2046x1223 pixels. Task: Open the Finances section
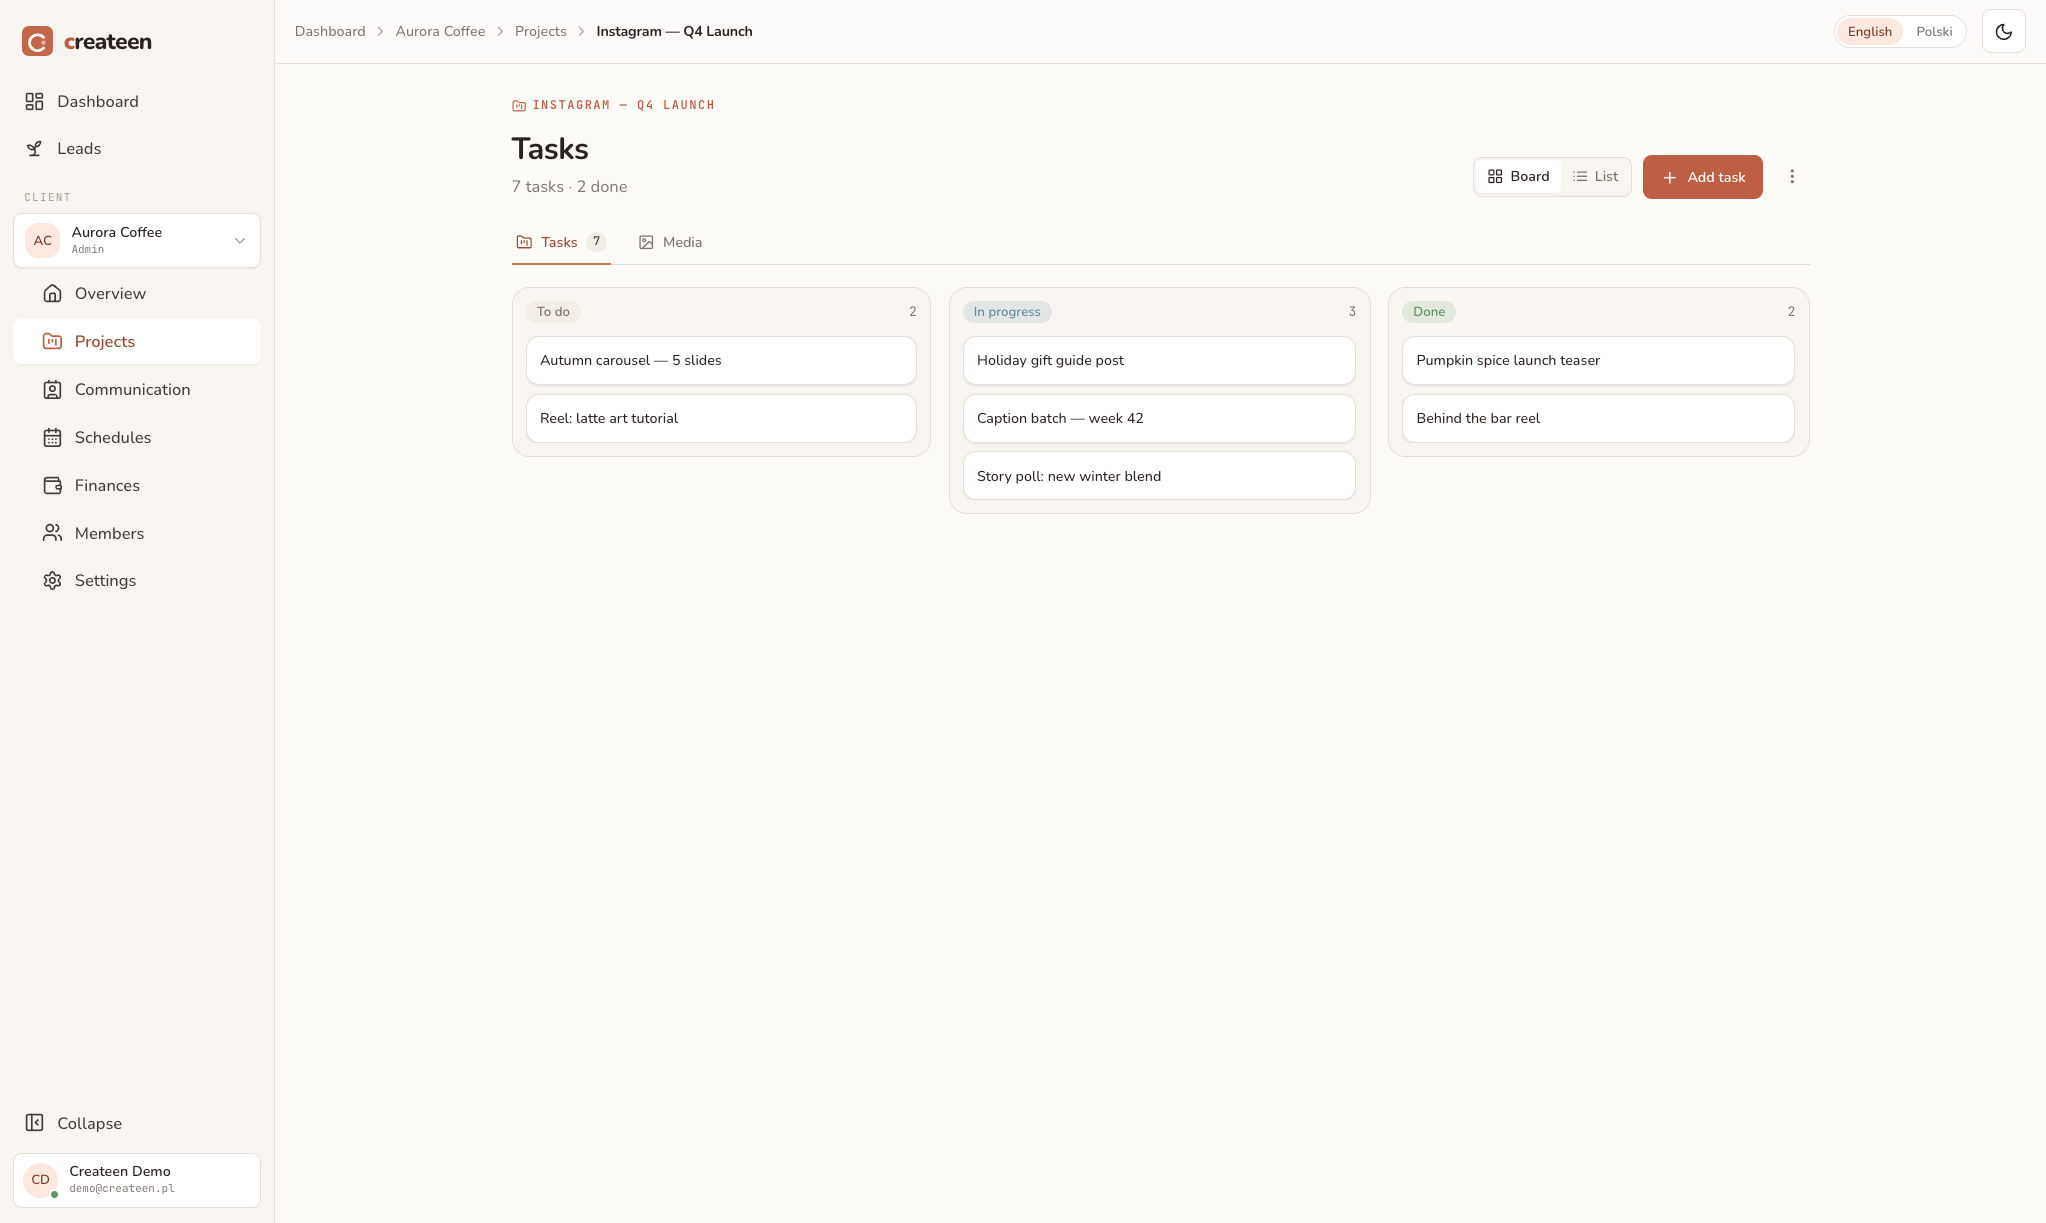coord(137,485)
